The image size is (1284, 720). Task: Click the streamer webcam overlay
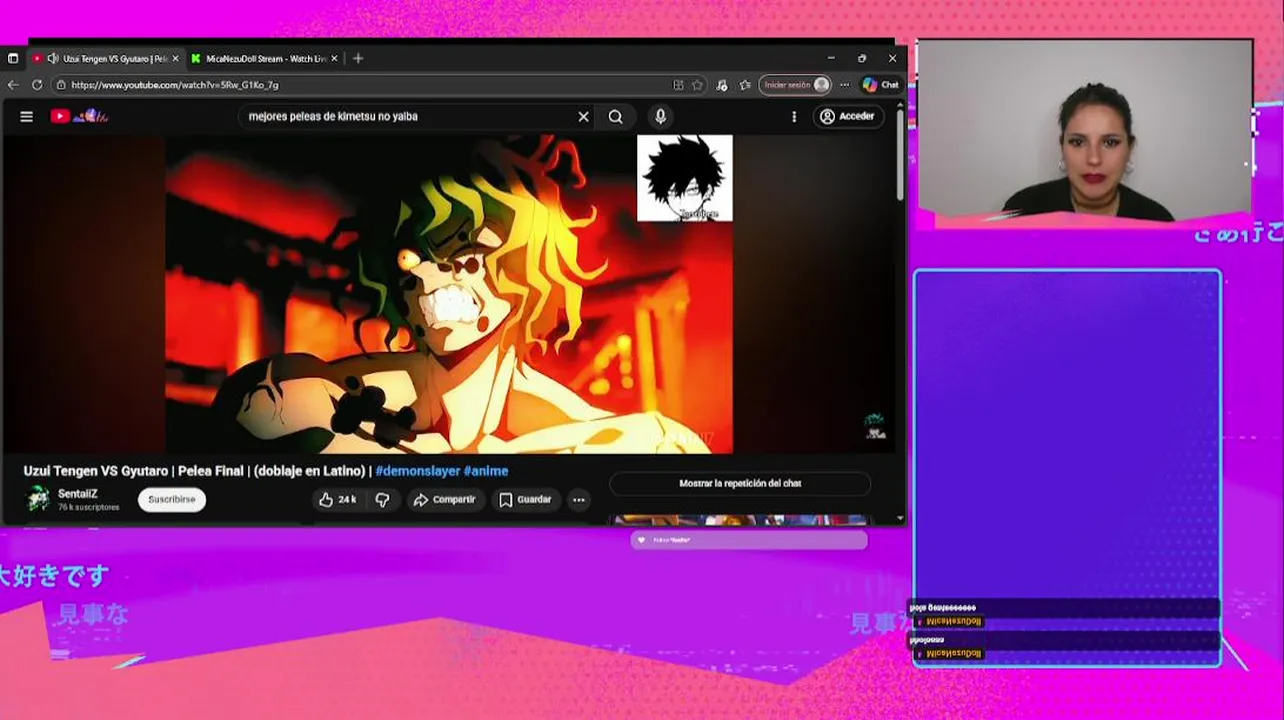(1085, 130)
